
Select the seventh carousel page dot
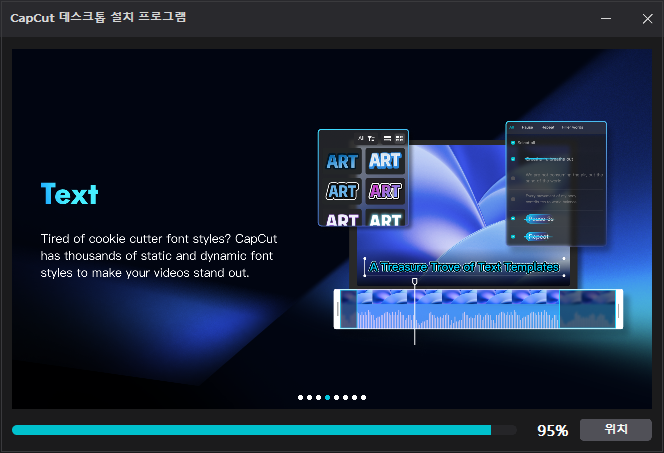(x=354, y=398)
